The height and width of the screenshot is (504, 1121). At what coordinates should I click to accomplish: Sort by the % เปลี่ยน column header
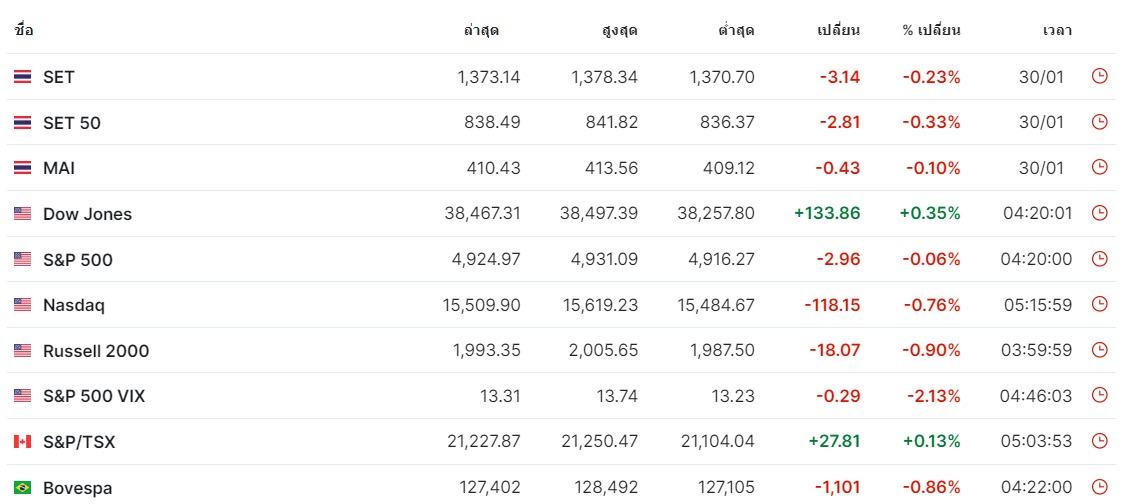coord(931,31)
